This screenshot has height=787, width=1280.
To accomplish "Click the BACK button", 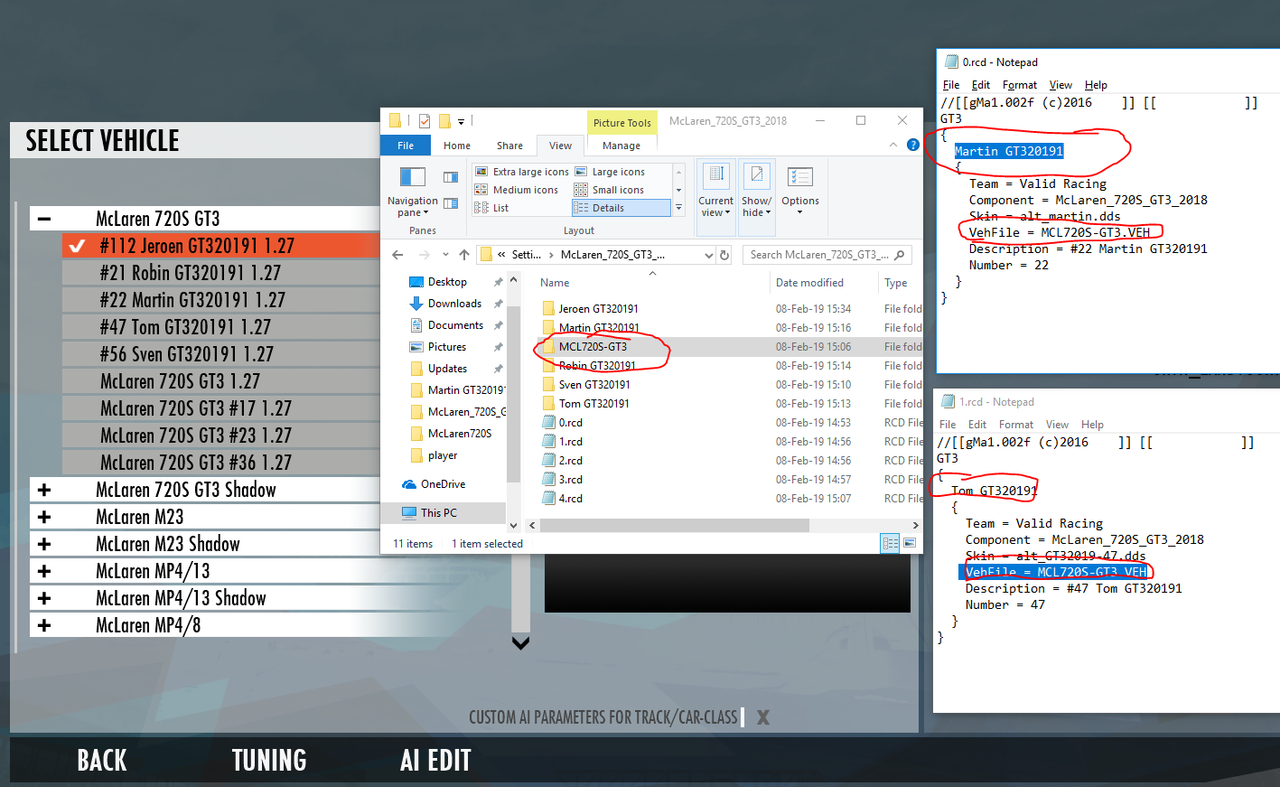I will pos(102,760).
